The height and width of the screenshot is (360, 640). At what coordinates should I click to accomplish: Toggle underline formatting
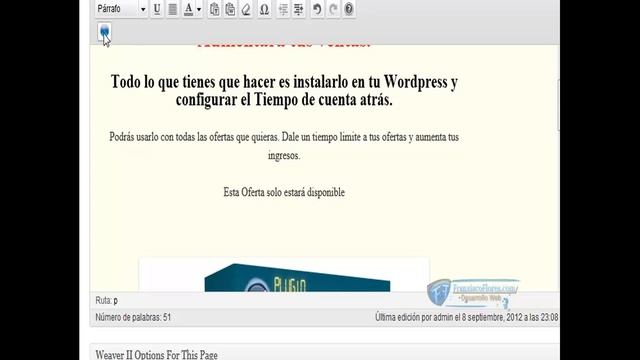[x=157, y=9]
